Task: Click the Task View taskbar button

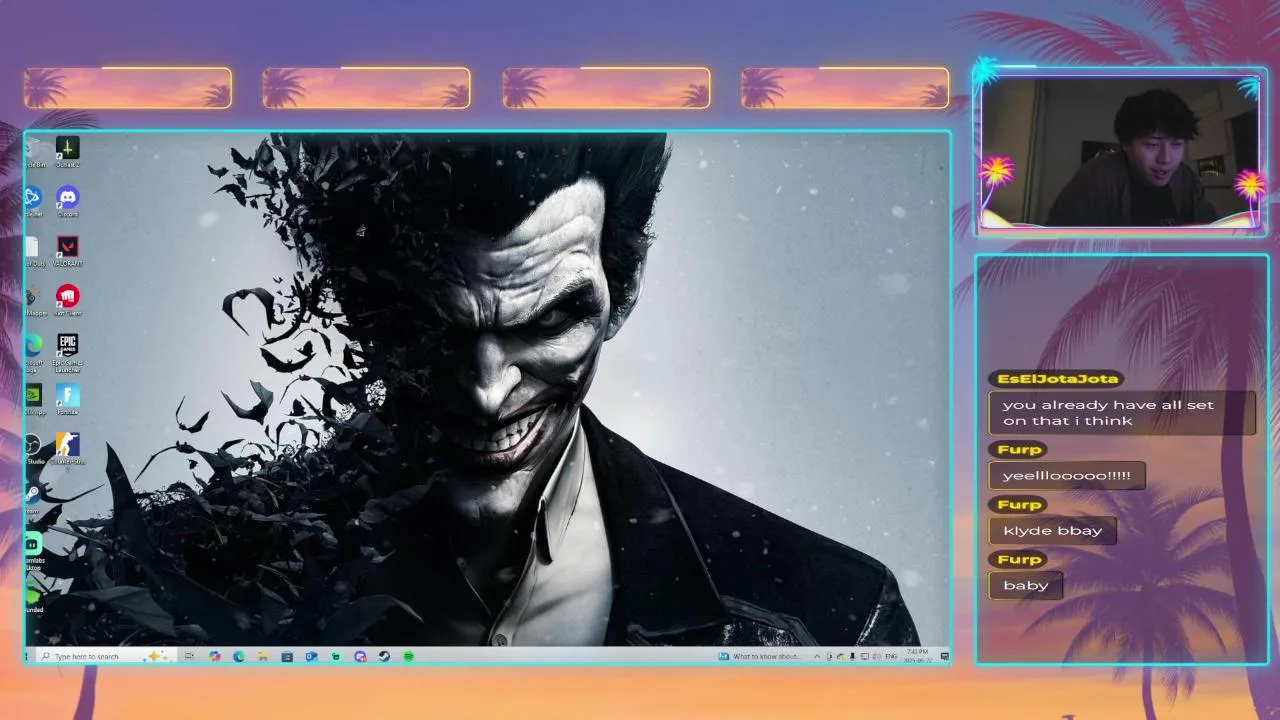Action: coord(189,656)
